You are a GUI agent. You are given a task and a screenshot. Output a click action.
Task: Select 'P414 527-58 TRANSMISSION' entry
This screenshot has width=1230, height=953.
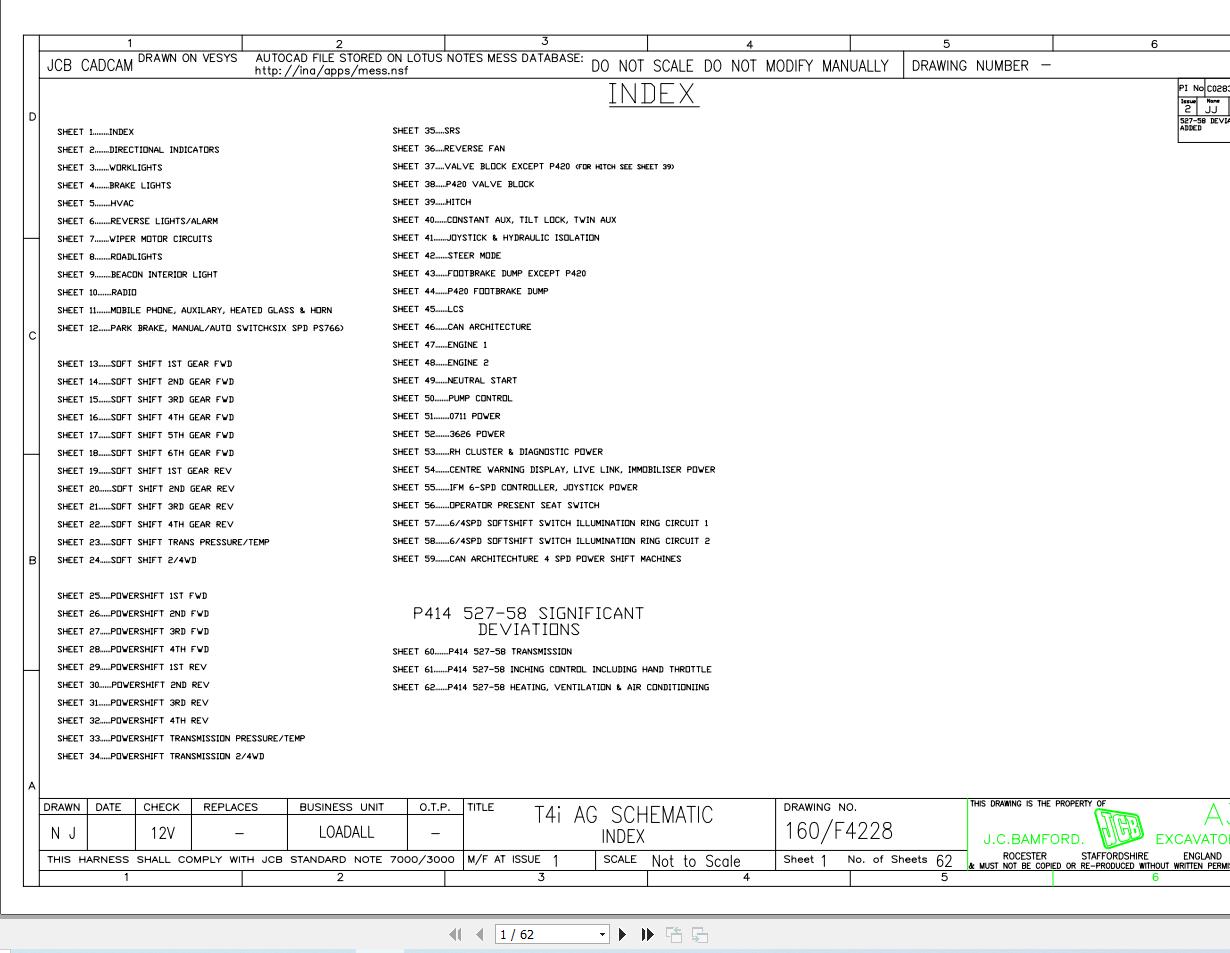[482, 652]
